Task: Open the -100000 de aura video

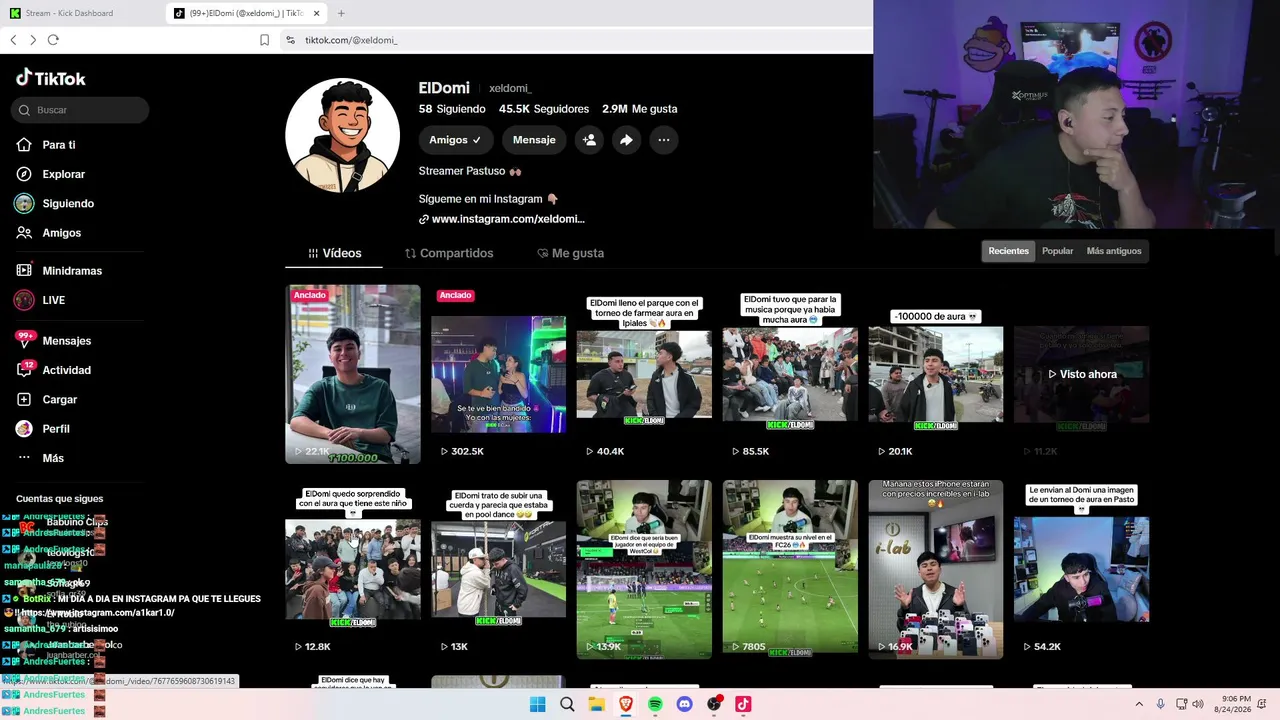Action: click(x=935, y=374)
